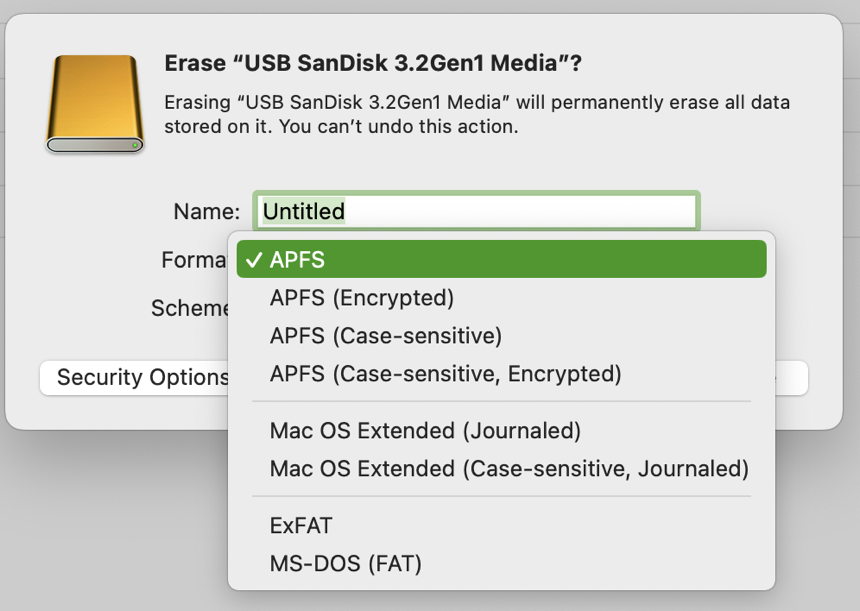Choose ExFAT as the format
This screenshot has width=860, height=611.
coord(301,525)
